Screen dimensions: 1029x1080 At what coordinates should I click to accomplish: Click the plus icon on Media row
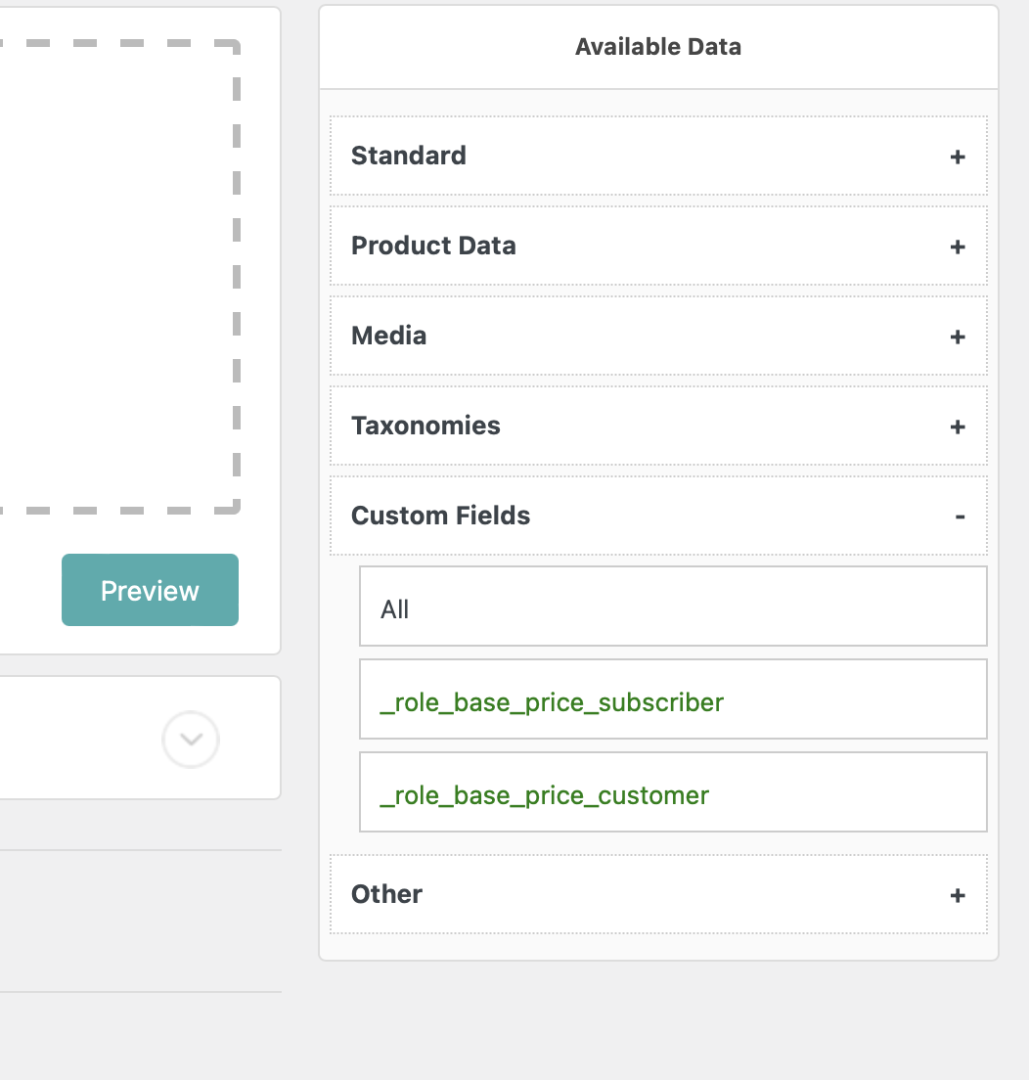(957, 337)
